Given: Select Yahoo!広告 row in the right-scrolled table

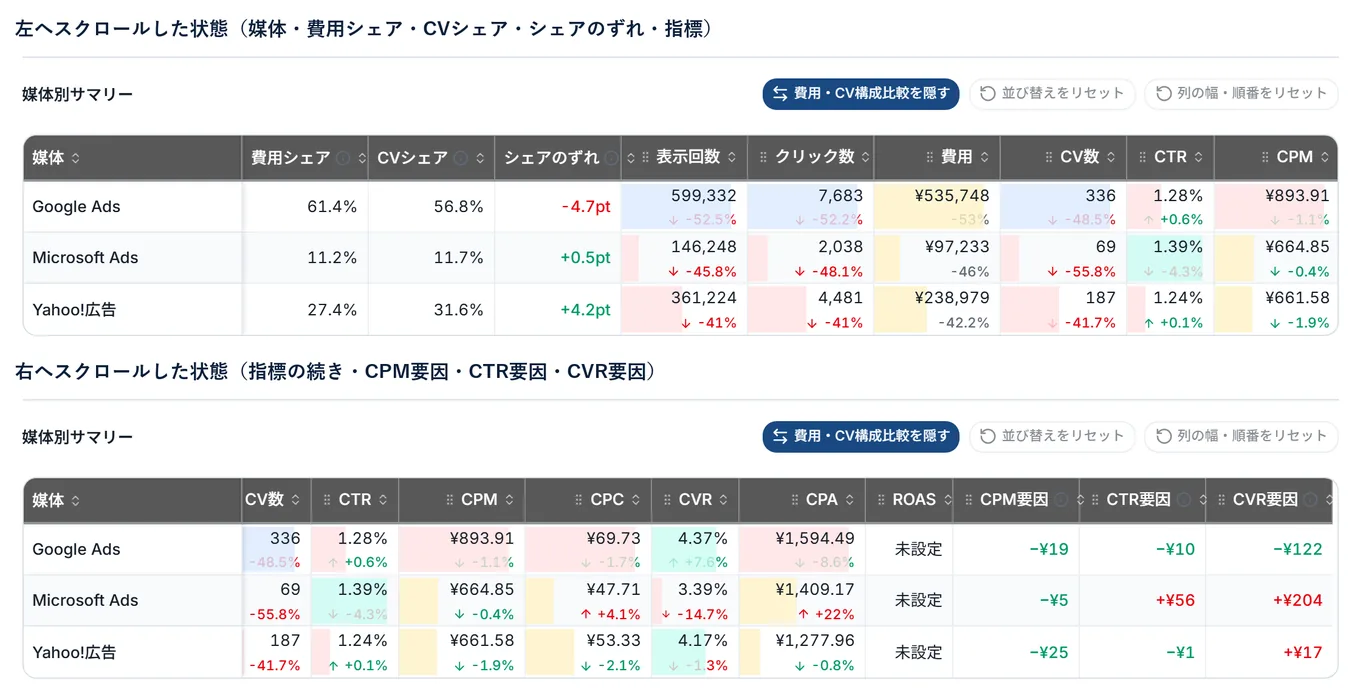Looking at the screenshot, I should tap(680, 652).
